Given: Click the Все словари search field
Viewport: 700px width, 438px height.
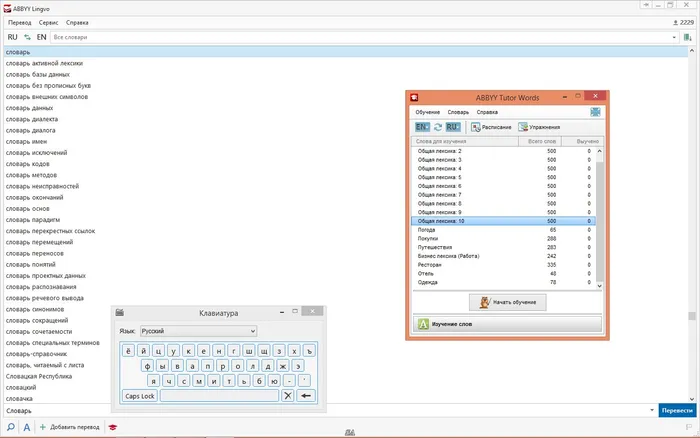Looking at the screenshot, I should click(360, 38).
